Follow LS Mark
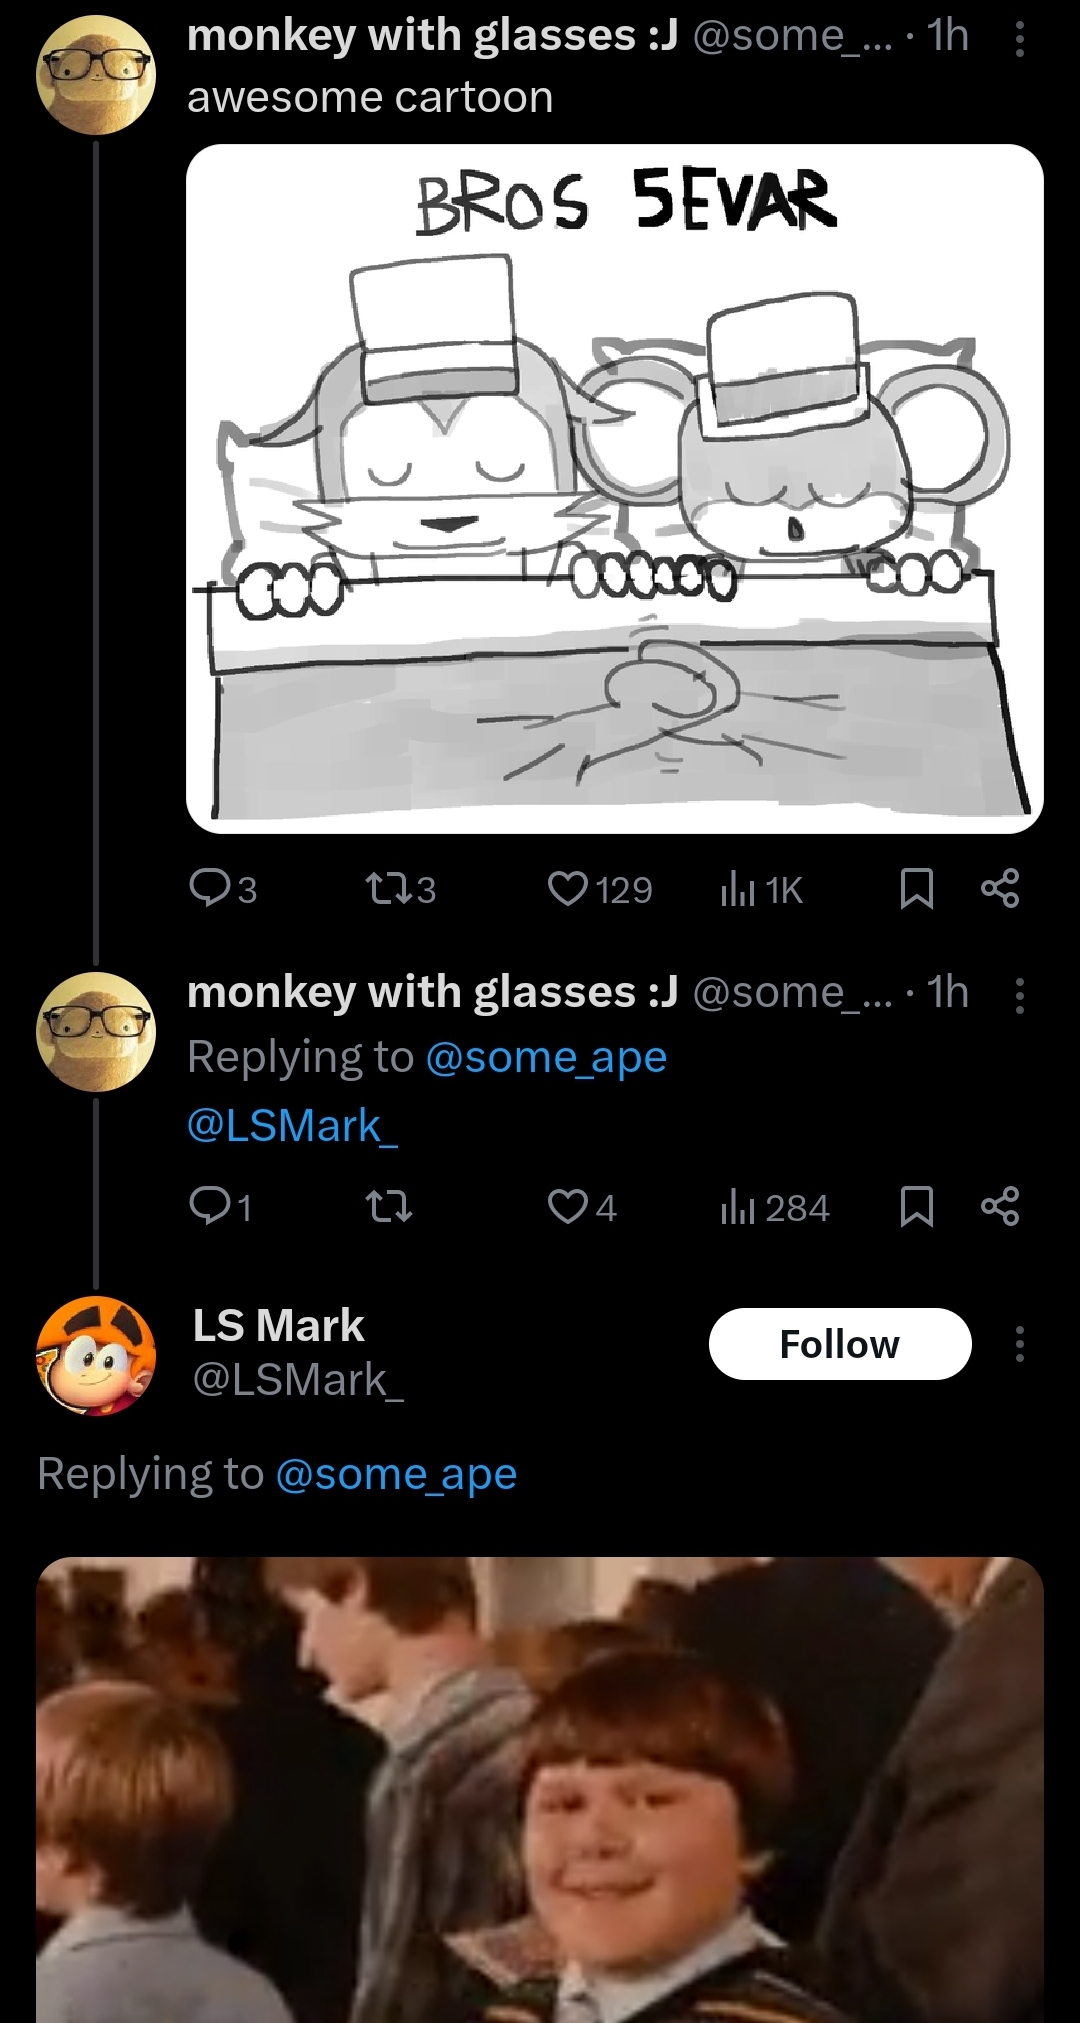1080x2023 pixels. [840, 1344]
